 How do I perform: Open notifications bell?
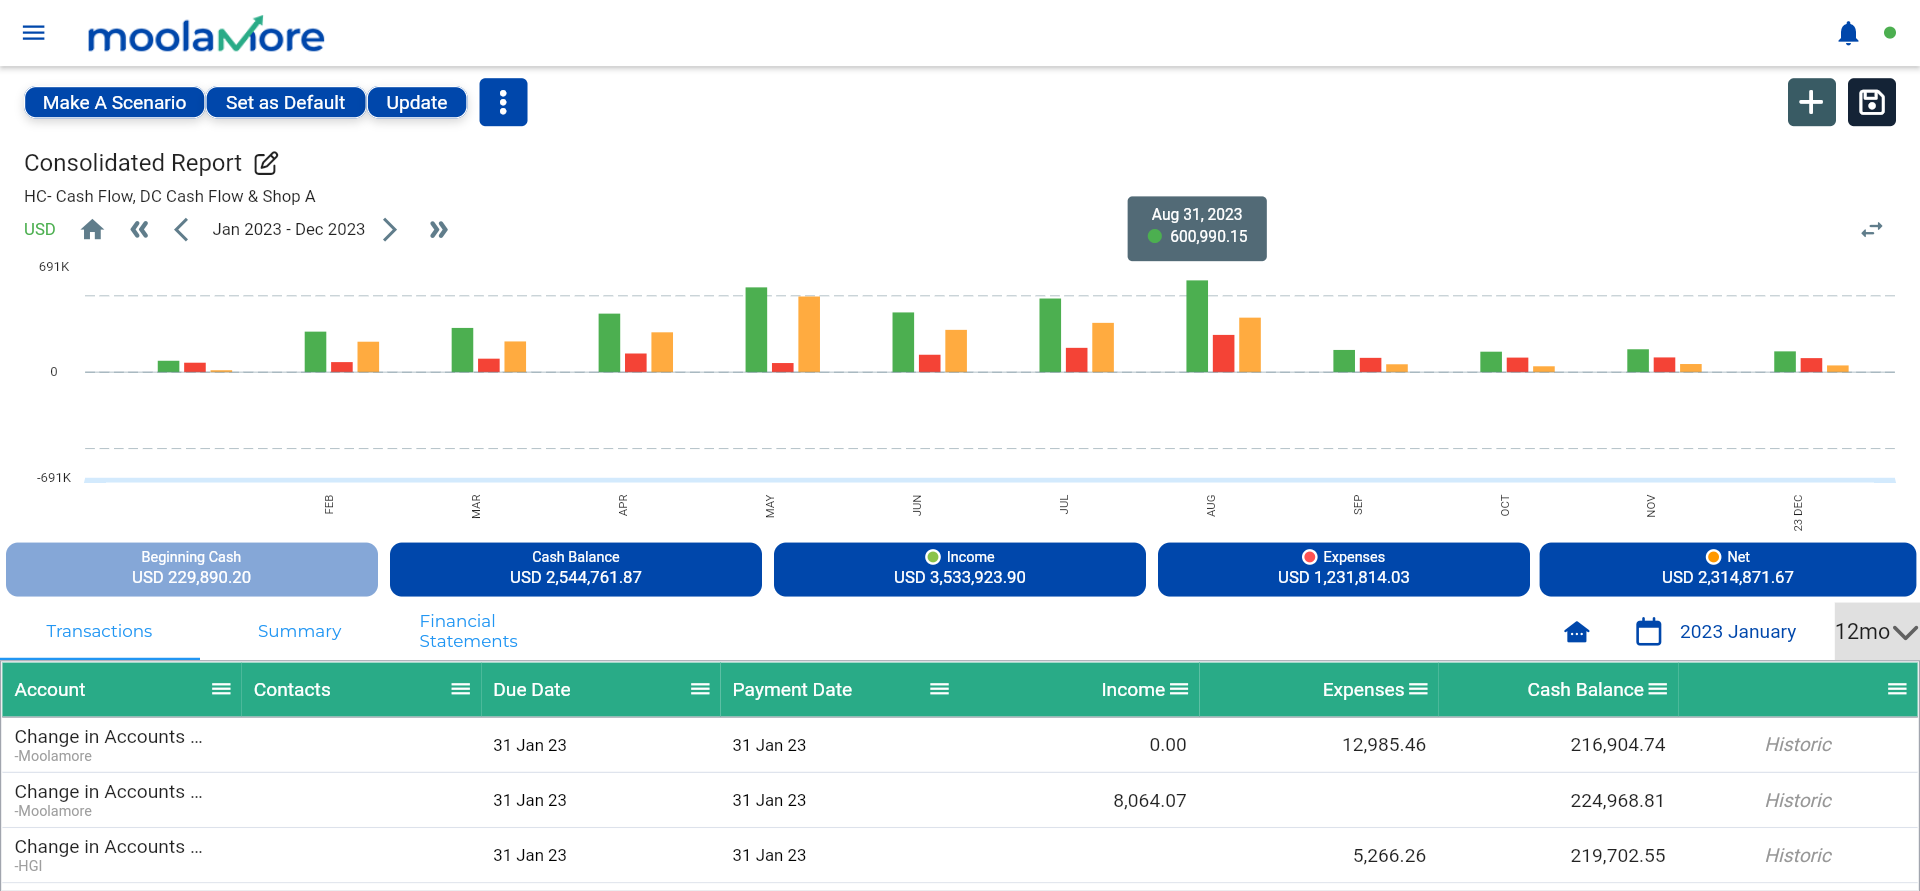point(1848,33)
